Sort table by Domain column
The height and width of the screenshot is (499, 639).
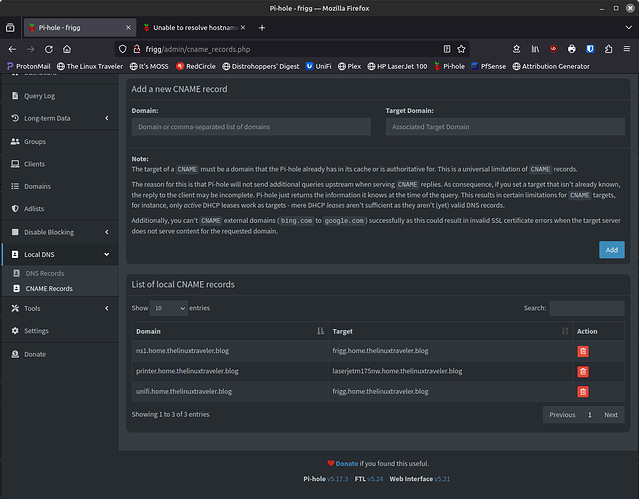coord(230,331)
